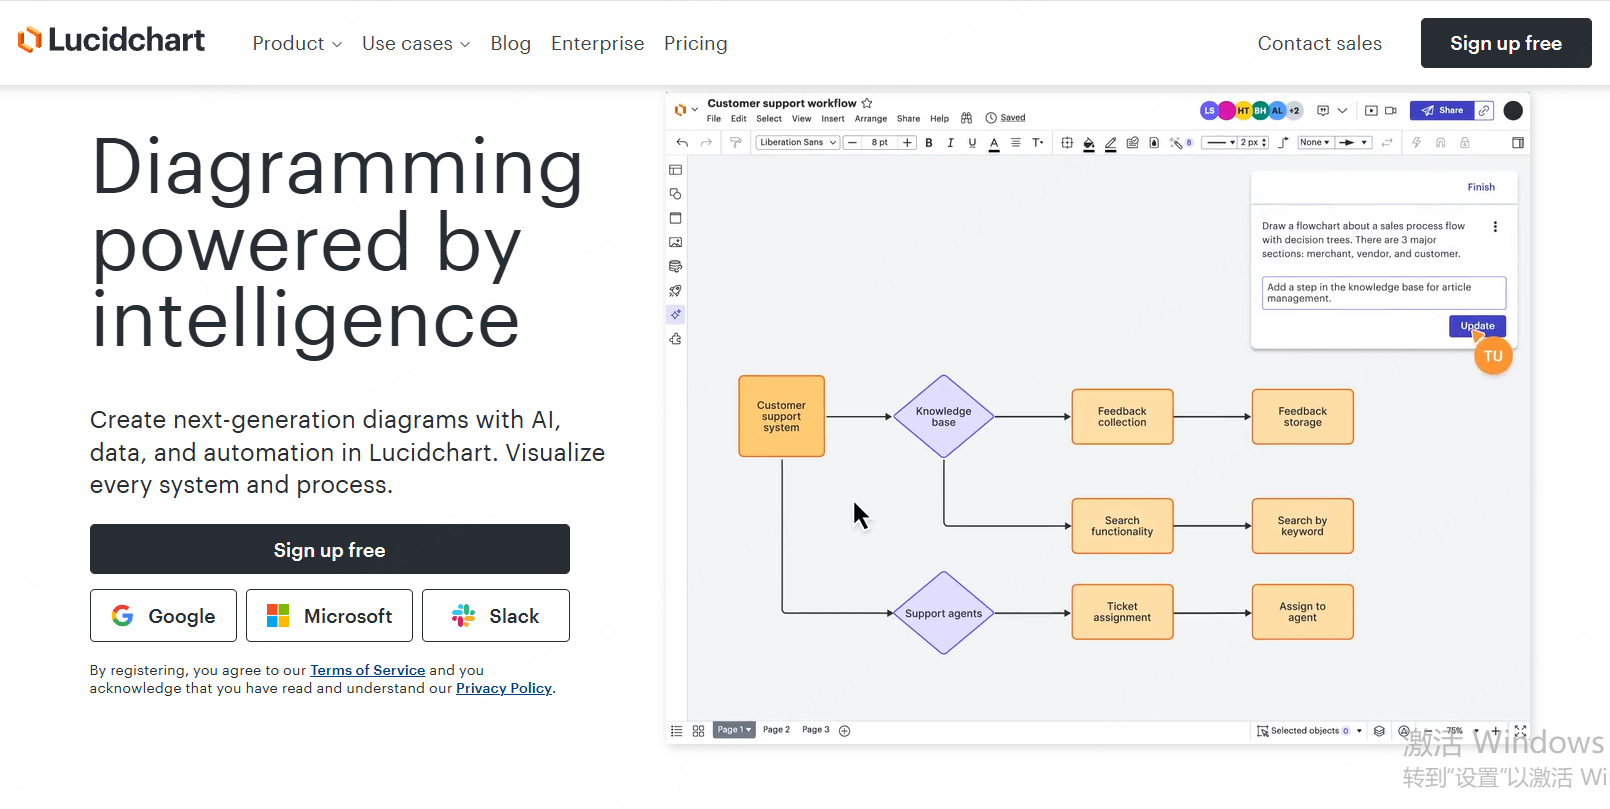Open the Liberation Sans font dropdown

point(797,143)
